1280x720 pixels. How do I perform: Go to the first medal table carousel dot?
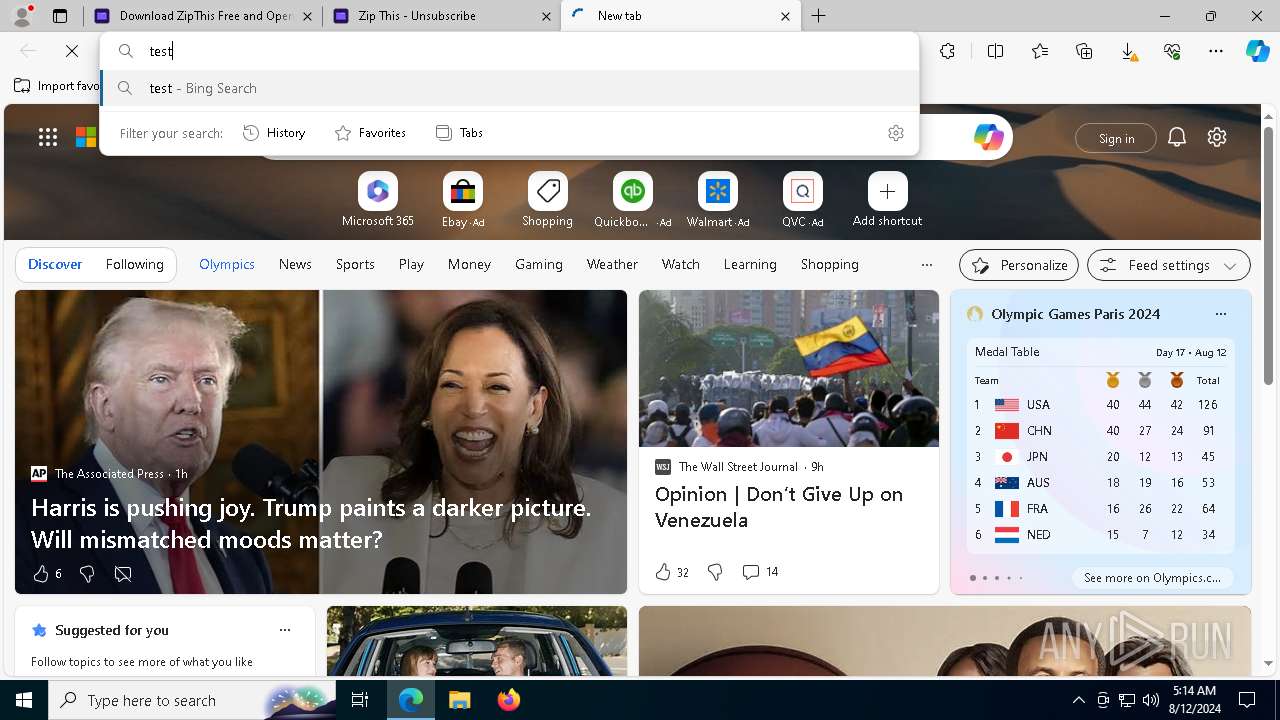pyautogui.click(x=973, y=578)
